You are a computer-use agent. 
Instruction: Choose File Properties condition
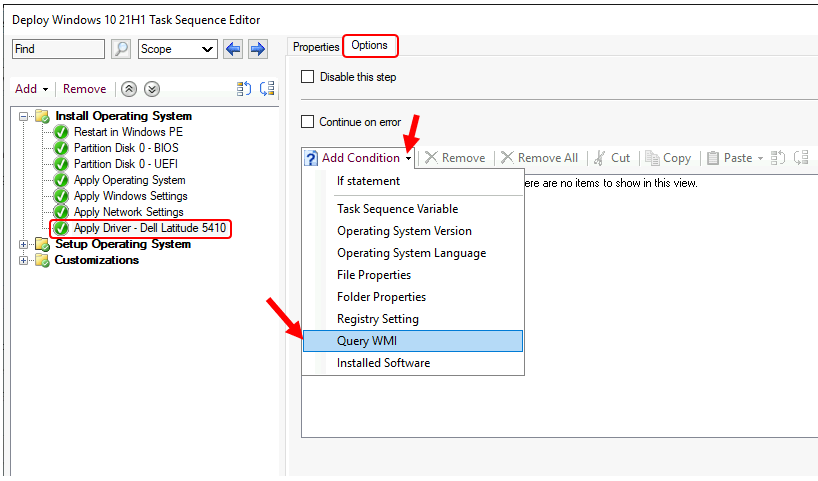point(413,275)
